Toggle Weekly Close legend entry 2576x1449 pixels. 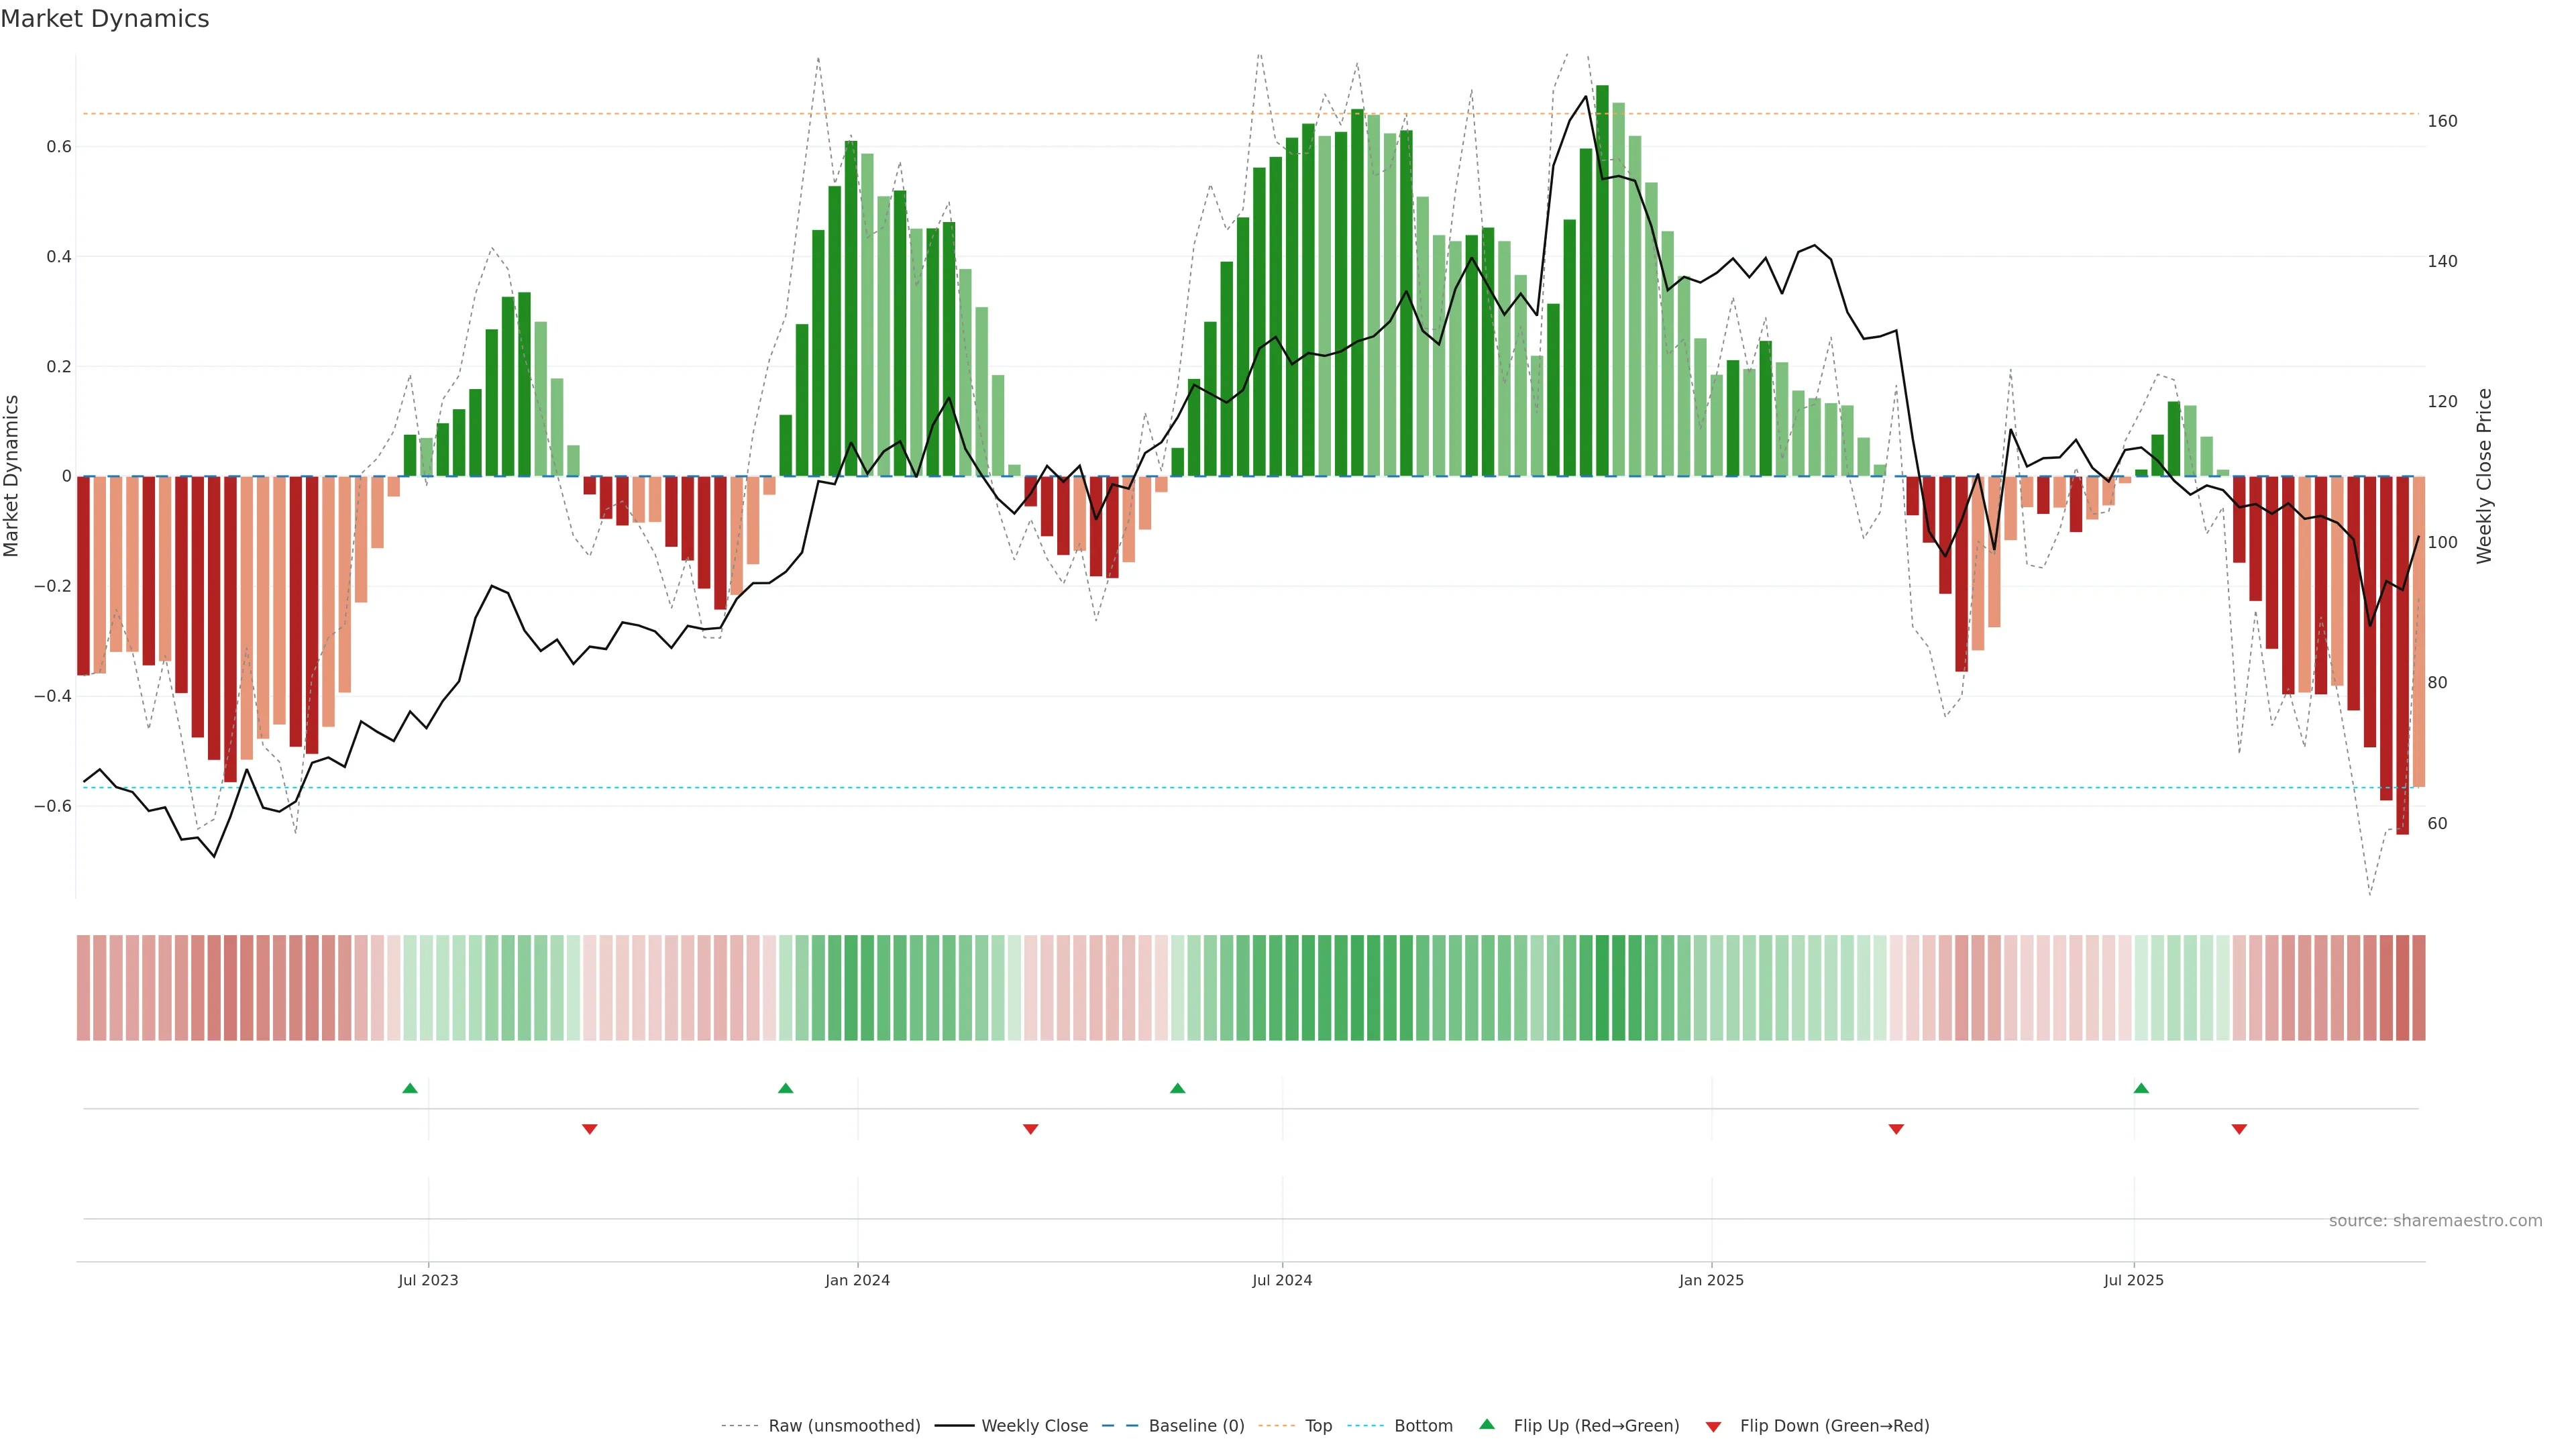coord(1034,1426)
